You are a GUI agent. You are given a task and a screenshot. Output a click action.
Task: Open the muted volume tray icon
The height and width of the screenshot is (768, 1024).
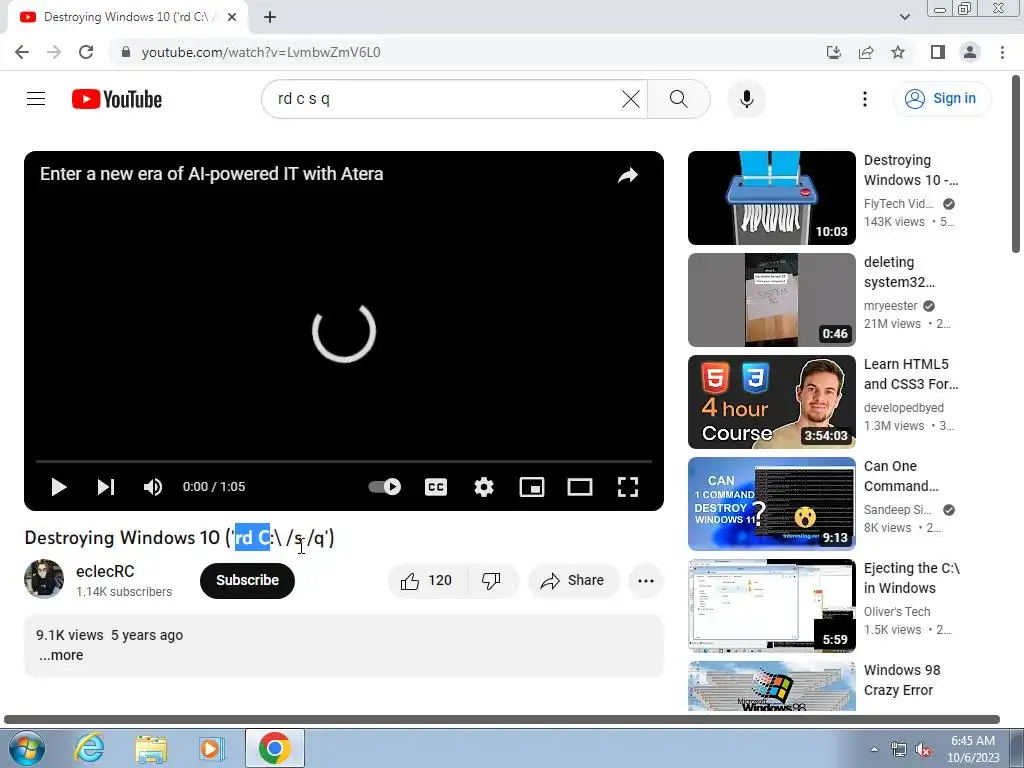[x=923, y=750]
